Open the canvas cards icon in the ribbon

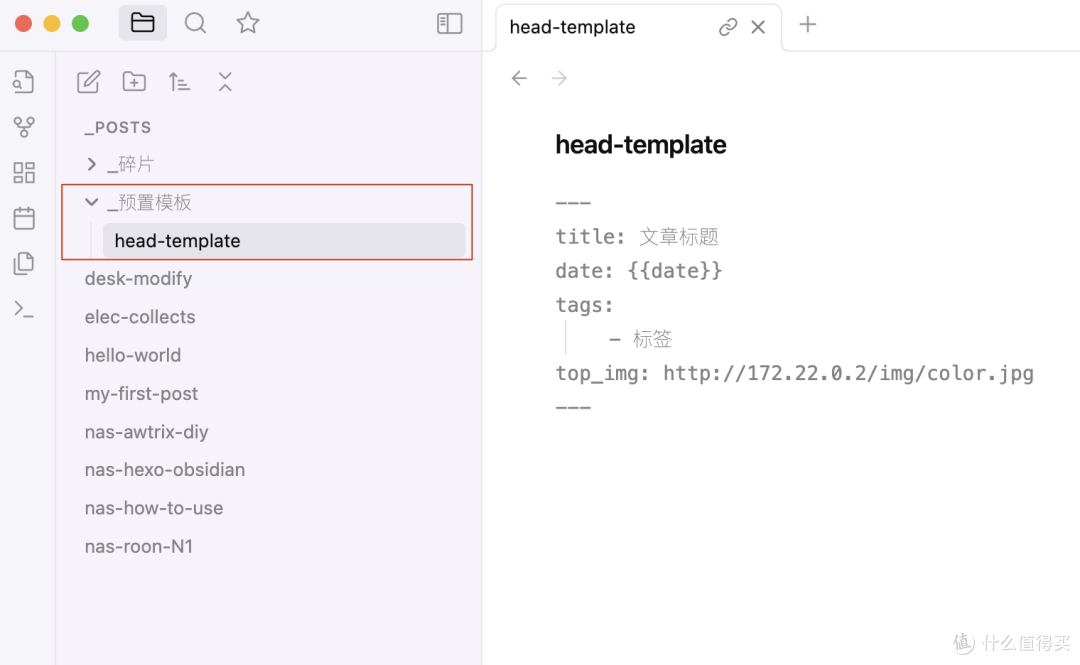[24, 172]
